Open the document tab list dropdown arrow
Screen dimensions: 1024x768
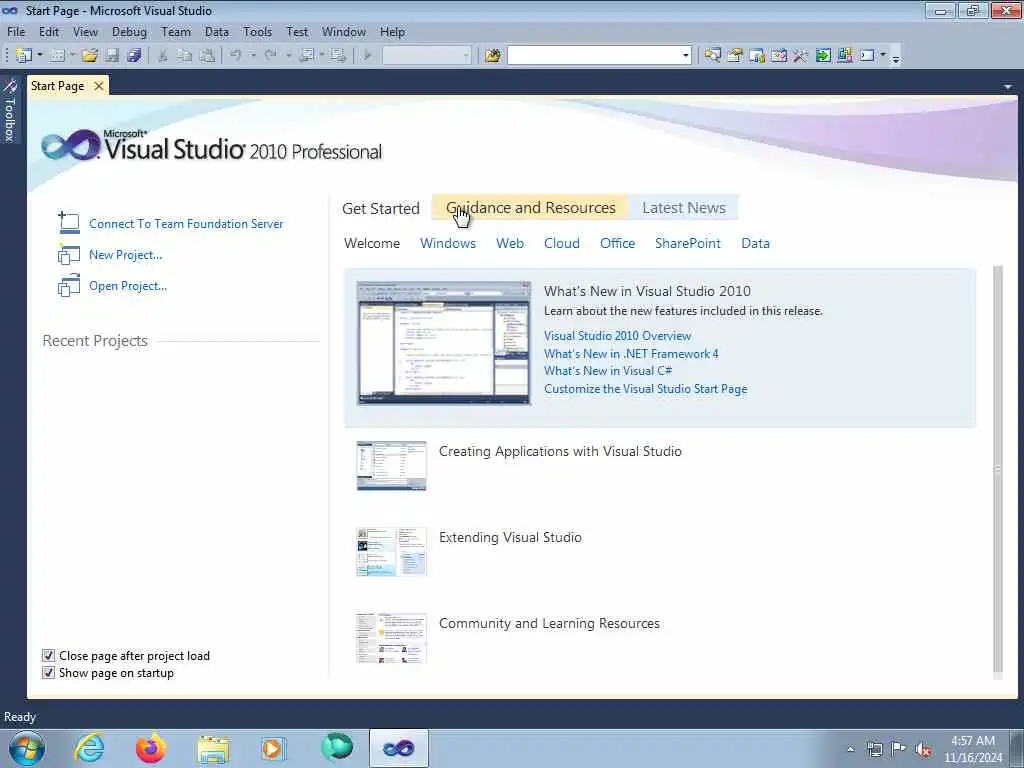pos(1008,86)
